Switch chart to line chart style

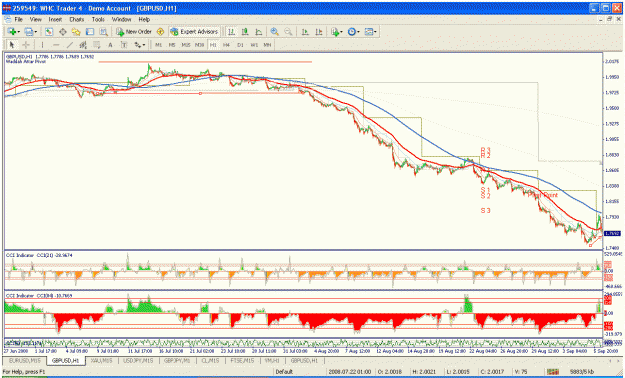(259, 32)
